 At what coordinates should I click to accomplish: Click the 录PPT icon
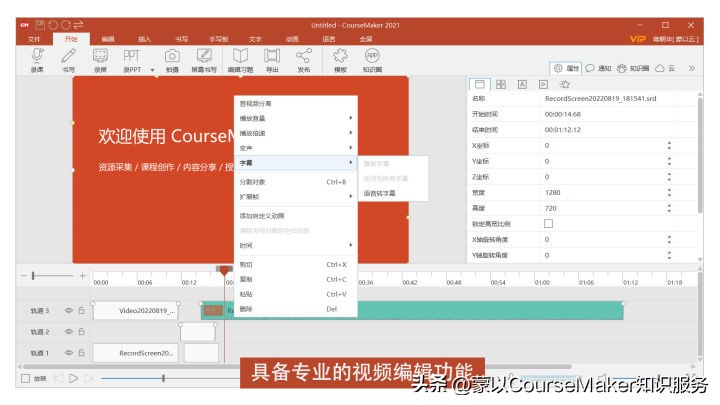click(x=131, y=56)
